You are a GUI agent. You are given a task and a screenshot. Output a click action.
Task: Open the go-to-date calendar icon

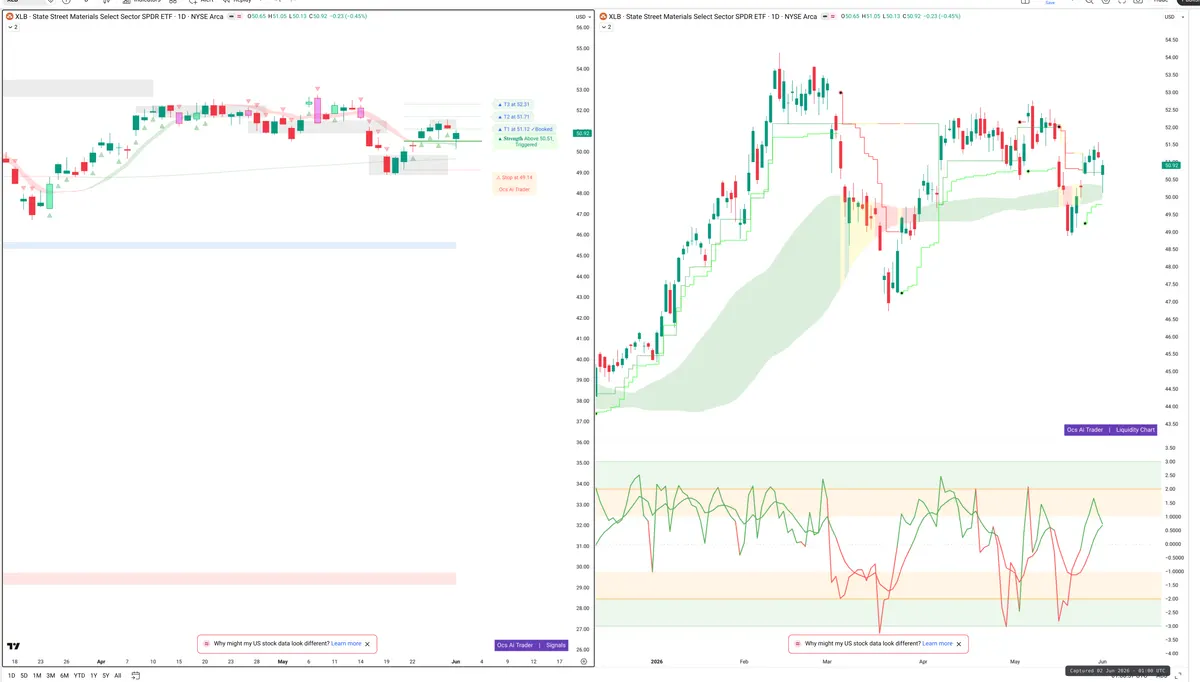click(135, 675)
